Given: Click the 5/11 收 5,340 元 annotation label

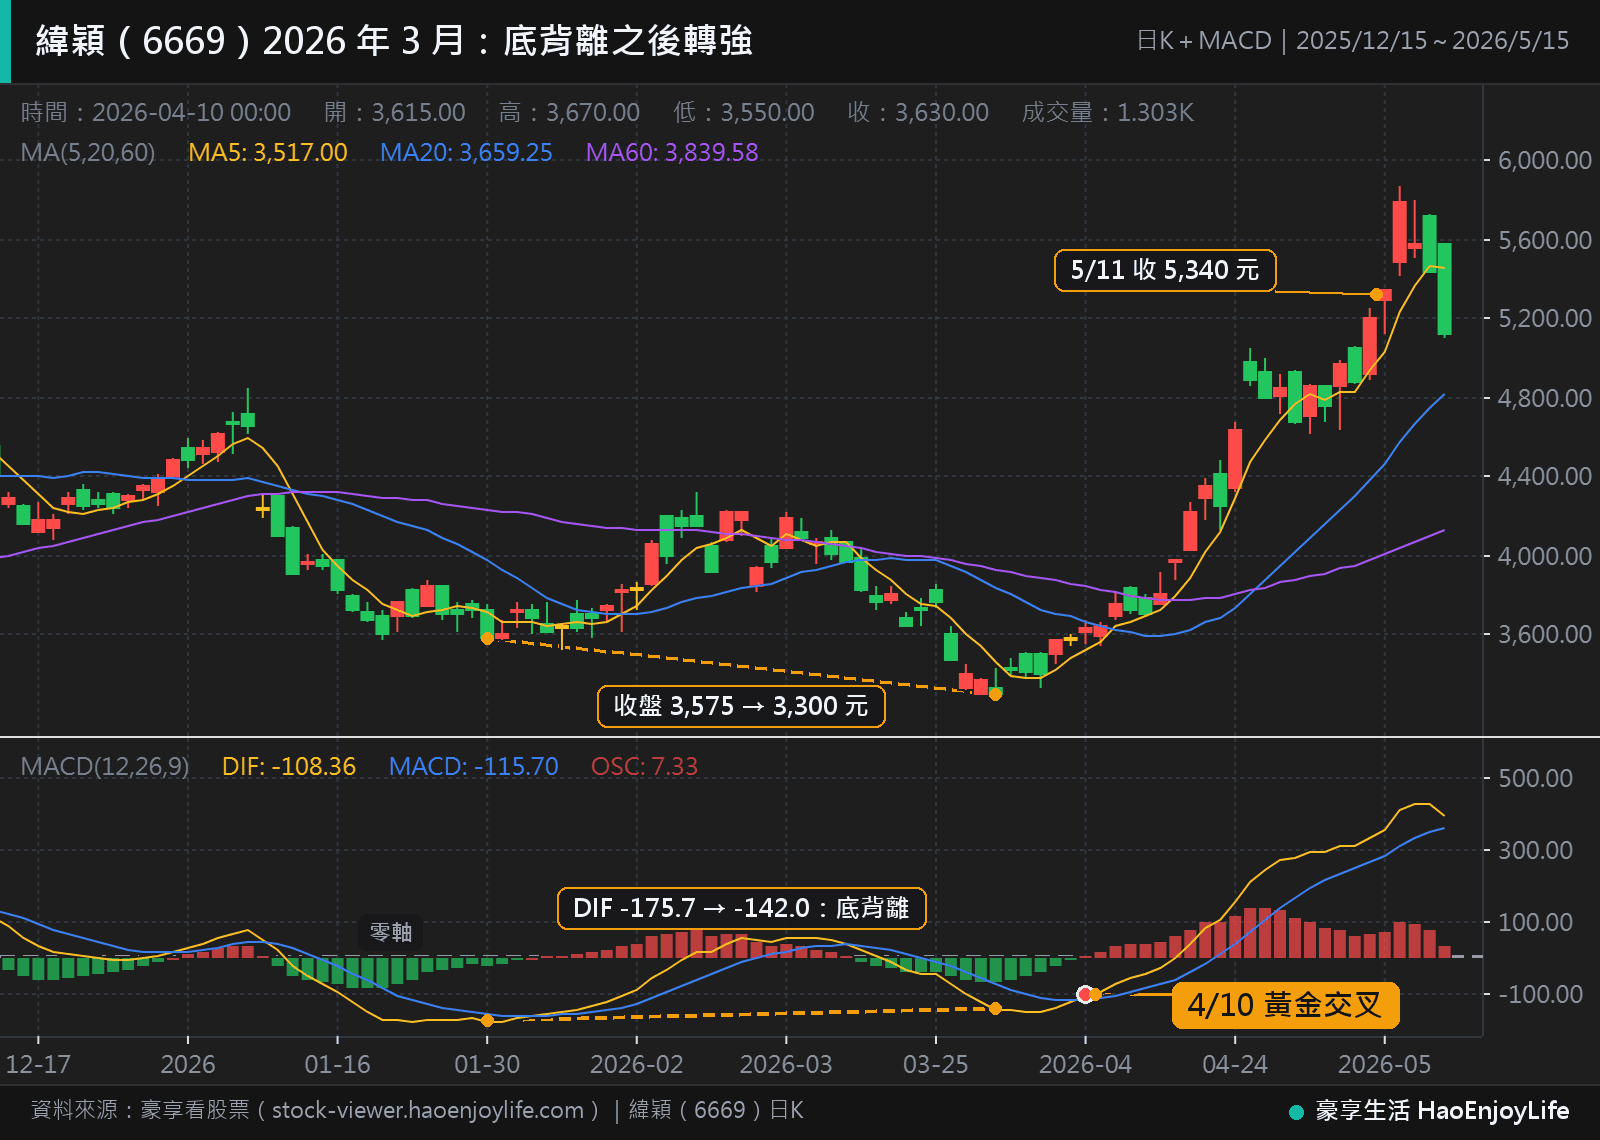Looking at the screenshot, I should pos(1165,270).
